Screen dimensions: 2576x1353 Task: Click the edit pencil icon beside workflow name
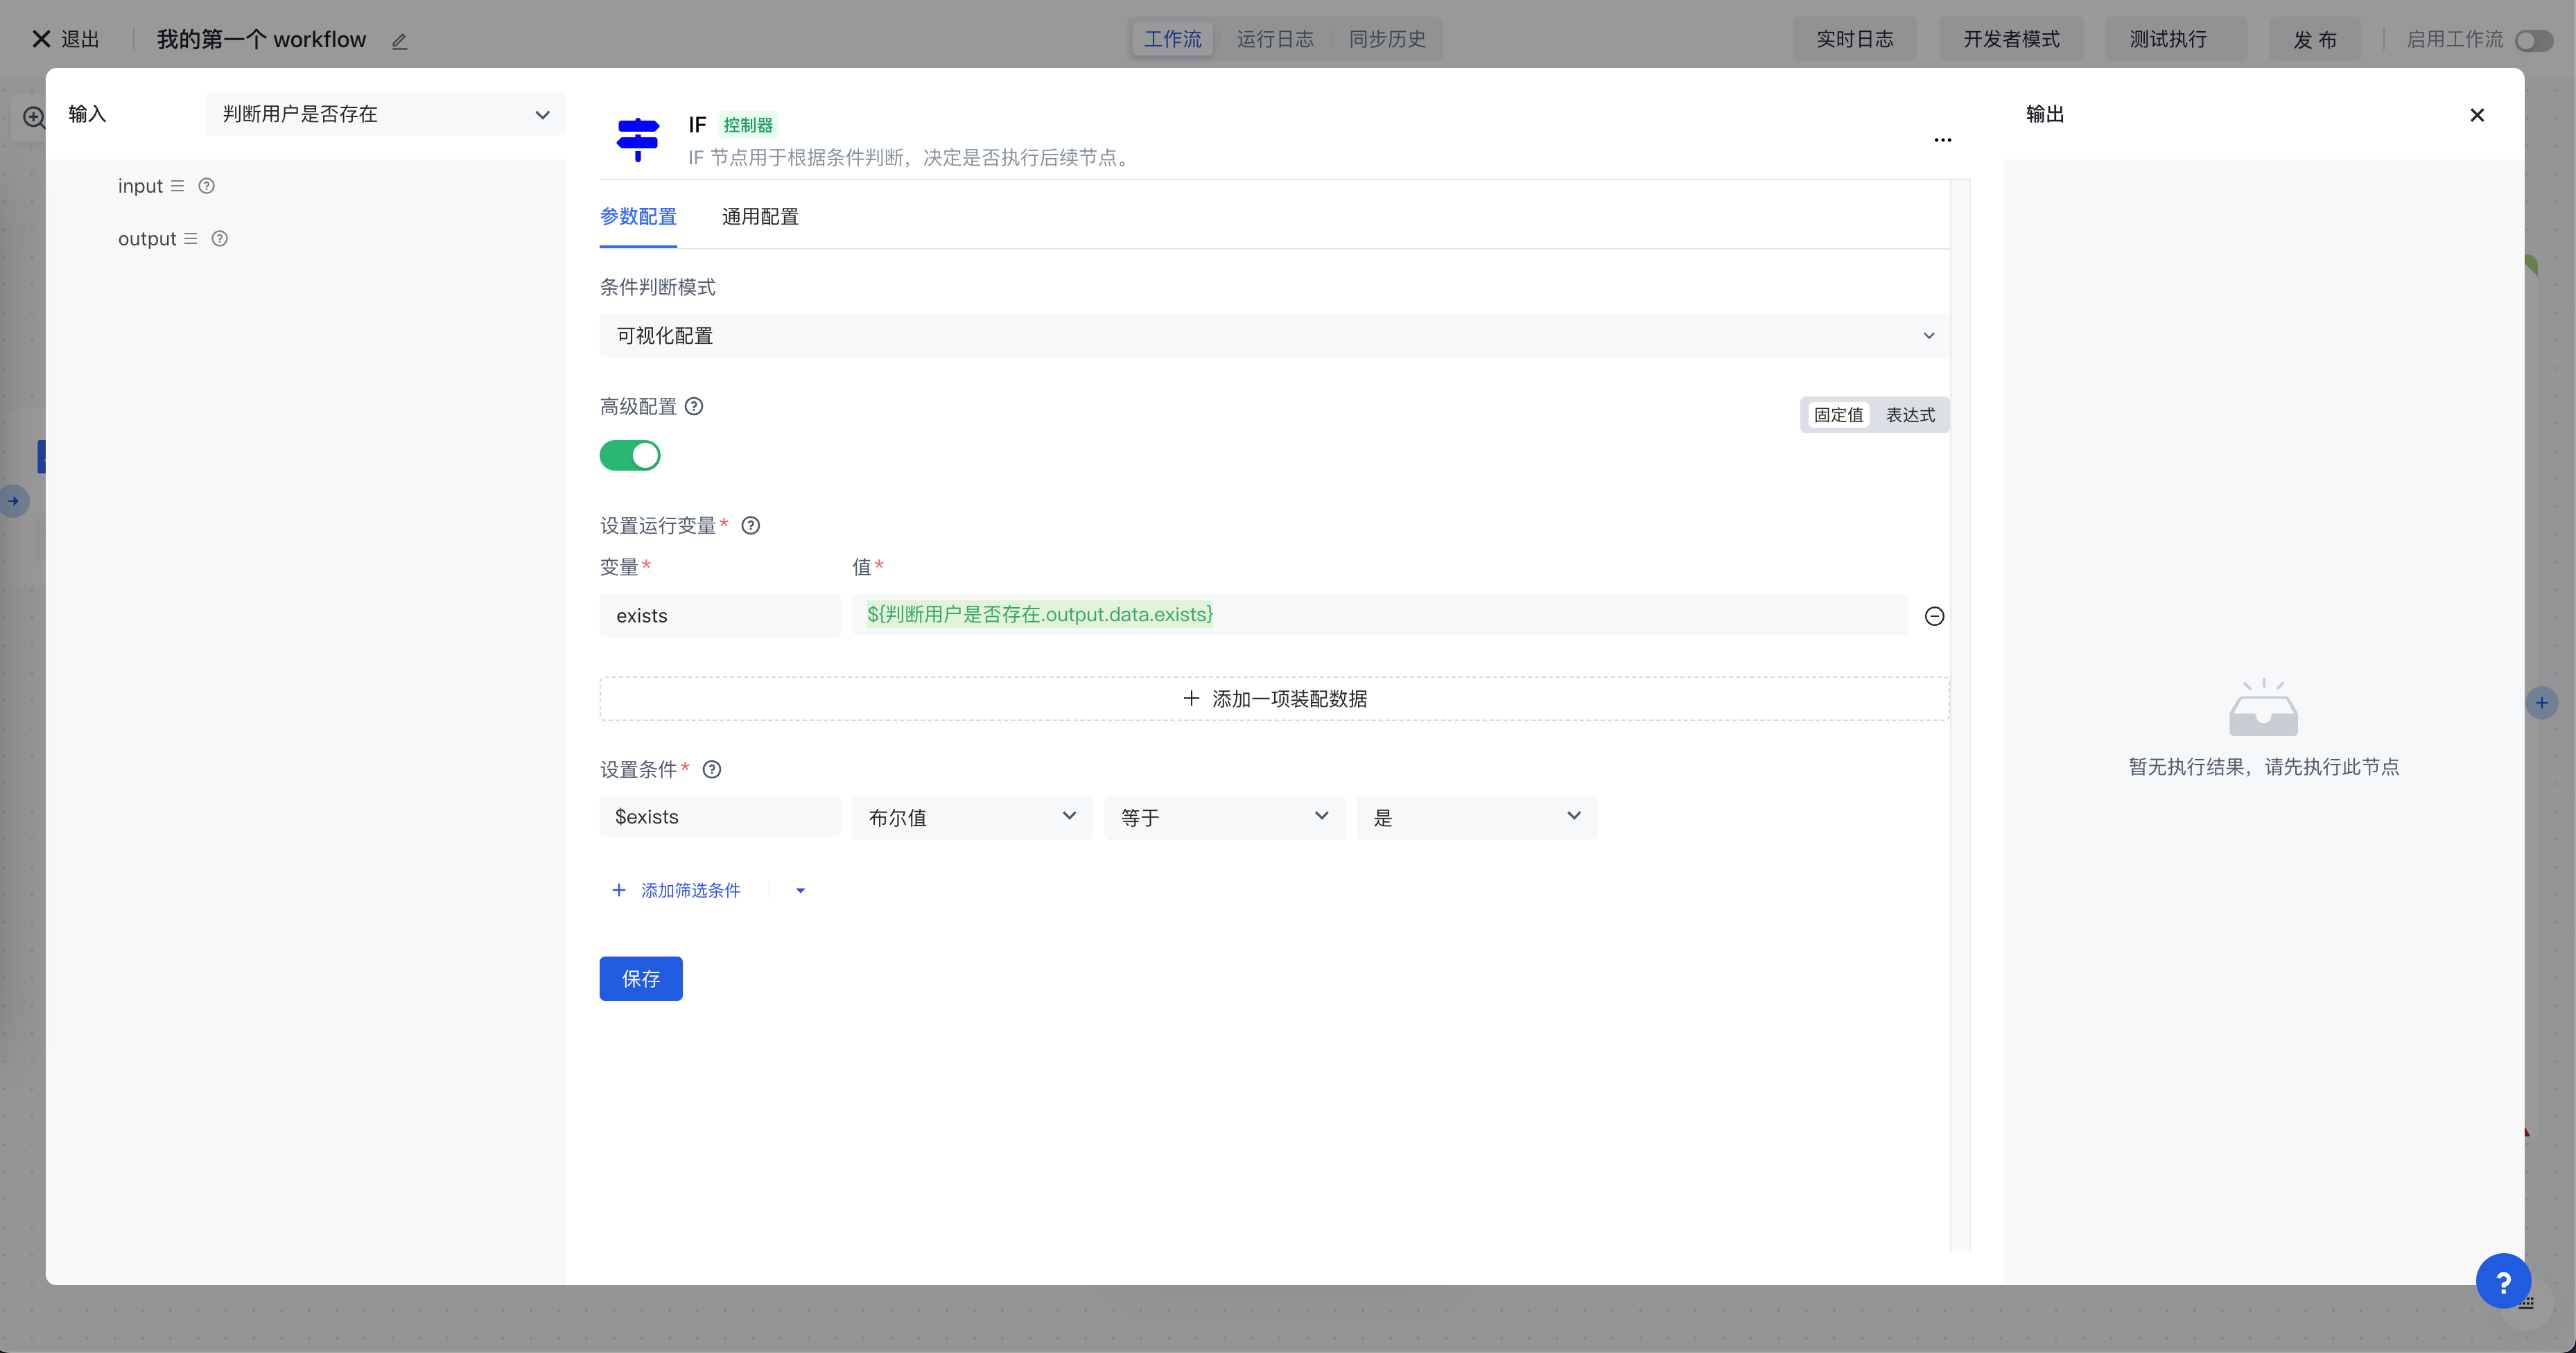point(399,41)
